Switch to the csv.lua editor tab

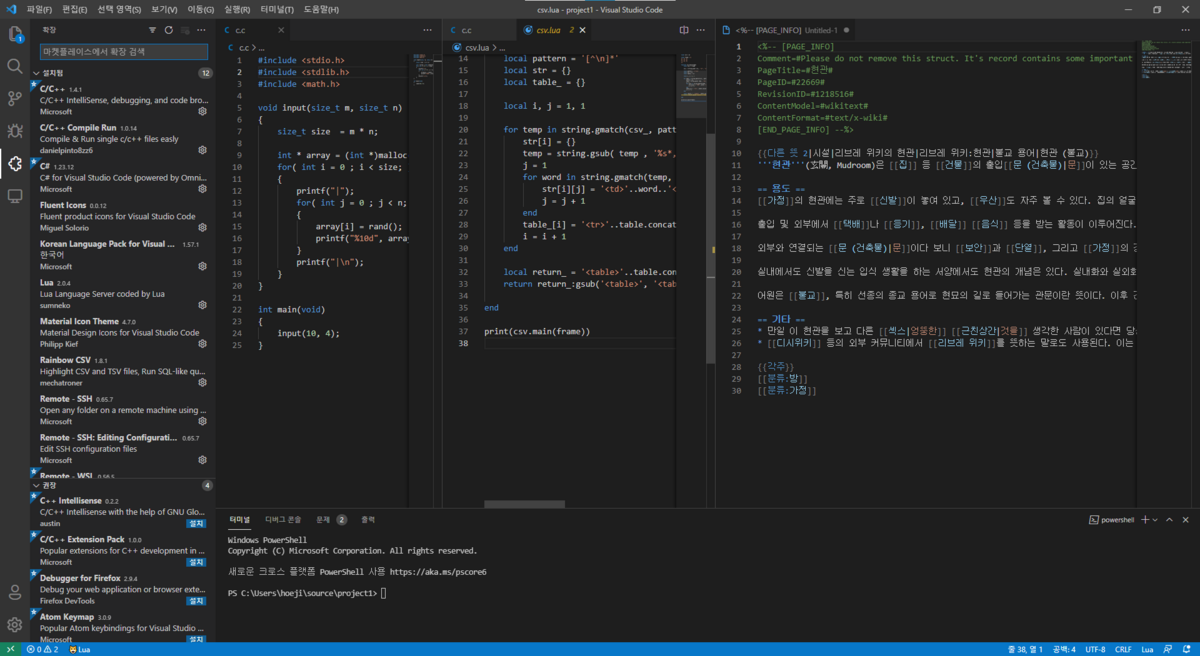coord(555,30)
